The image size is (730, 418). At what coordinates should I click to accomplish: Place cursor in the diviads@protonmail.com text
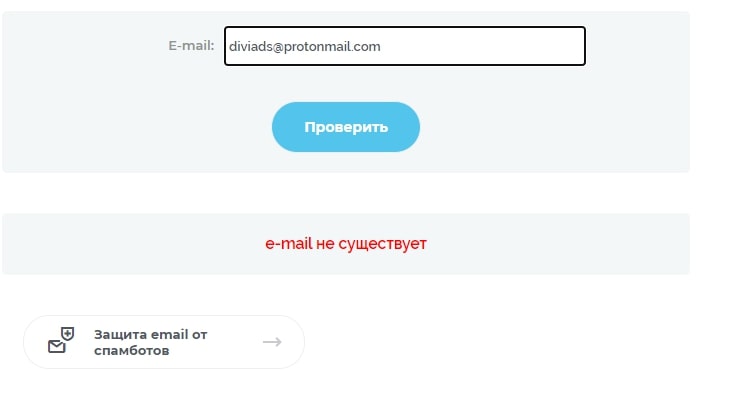(x=304, y=47)
